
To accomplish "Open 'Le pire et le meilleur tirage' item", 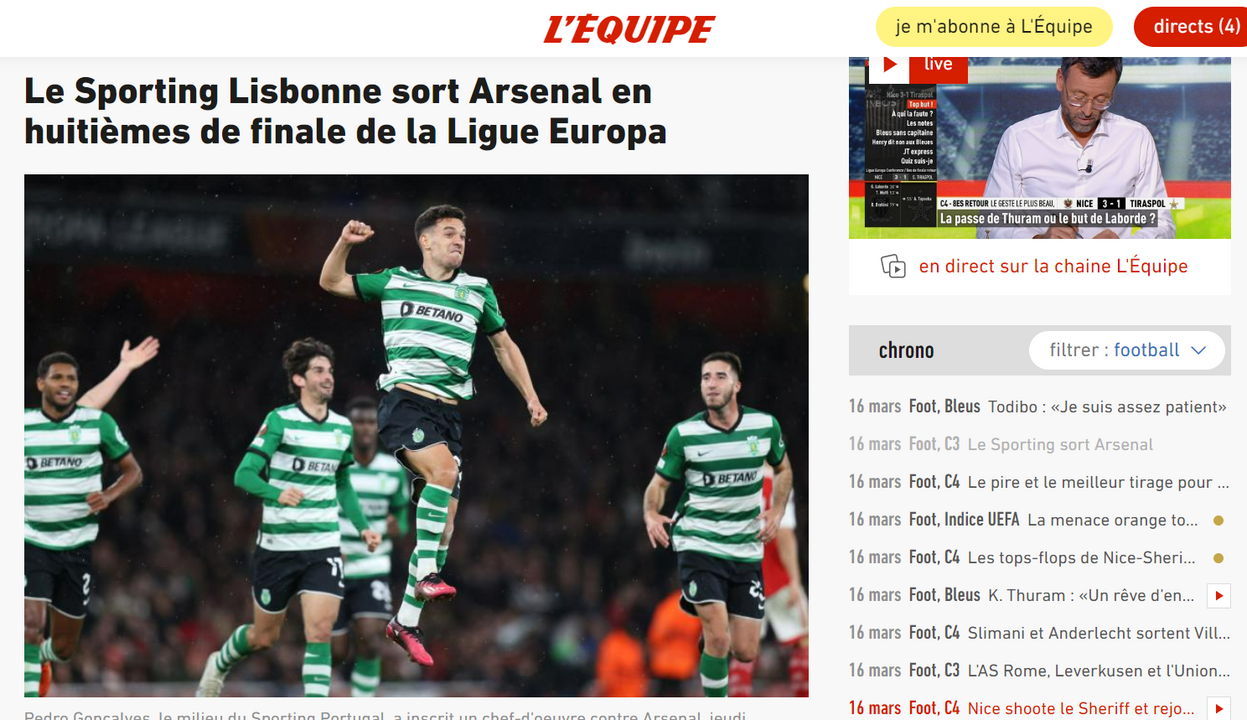I will [x=1038, y=482].
